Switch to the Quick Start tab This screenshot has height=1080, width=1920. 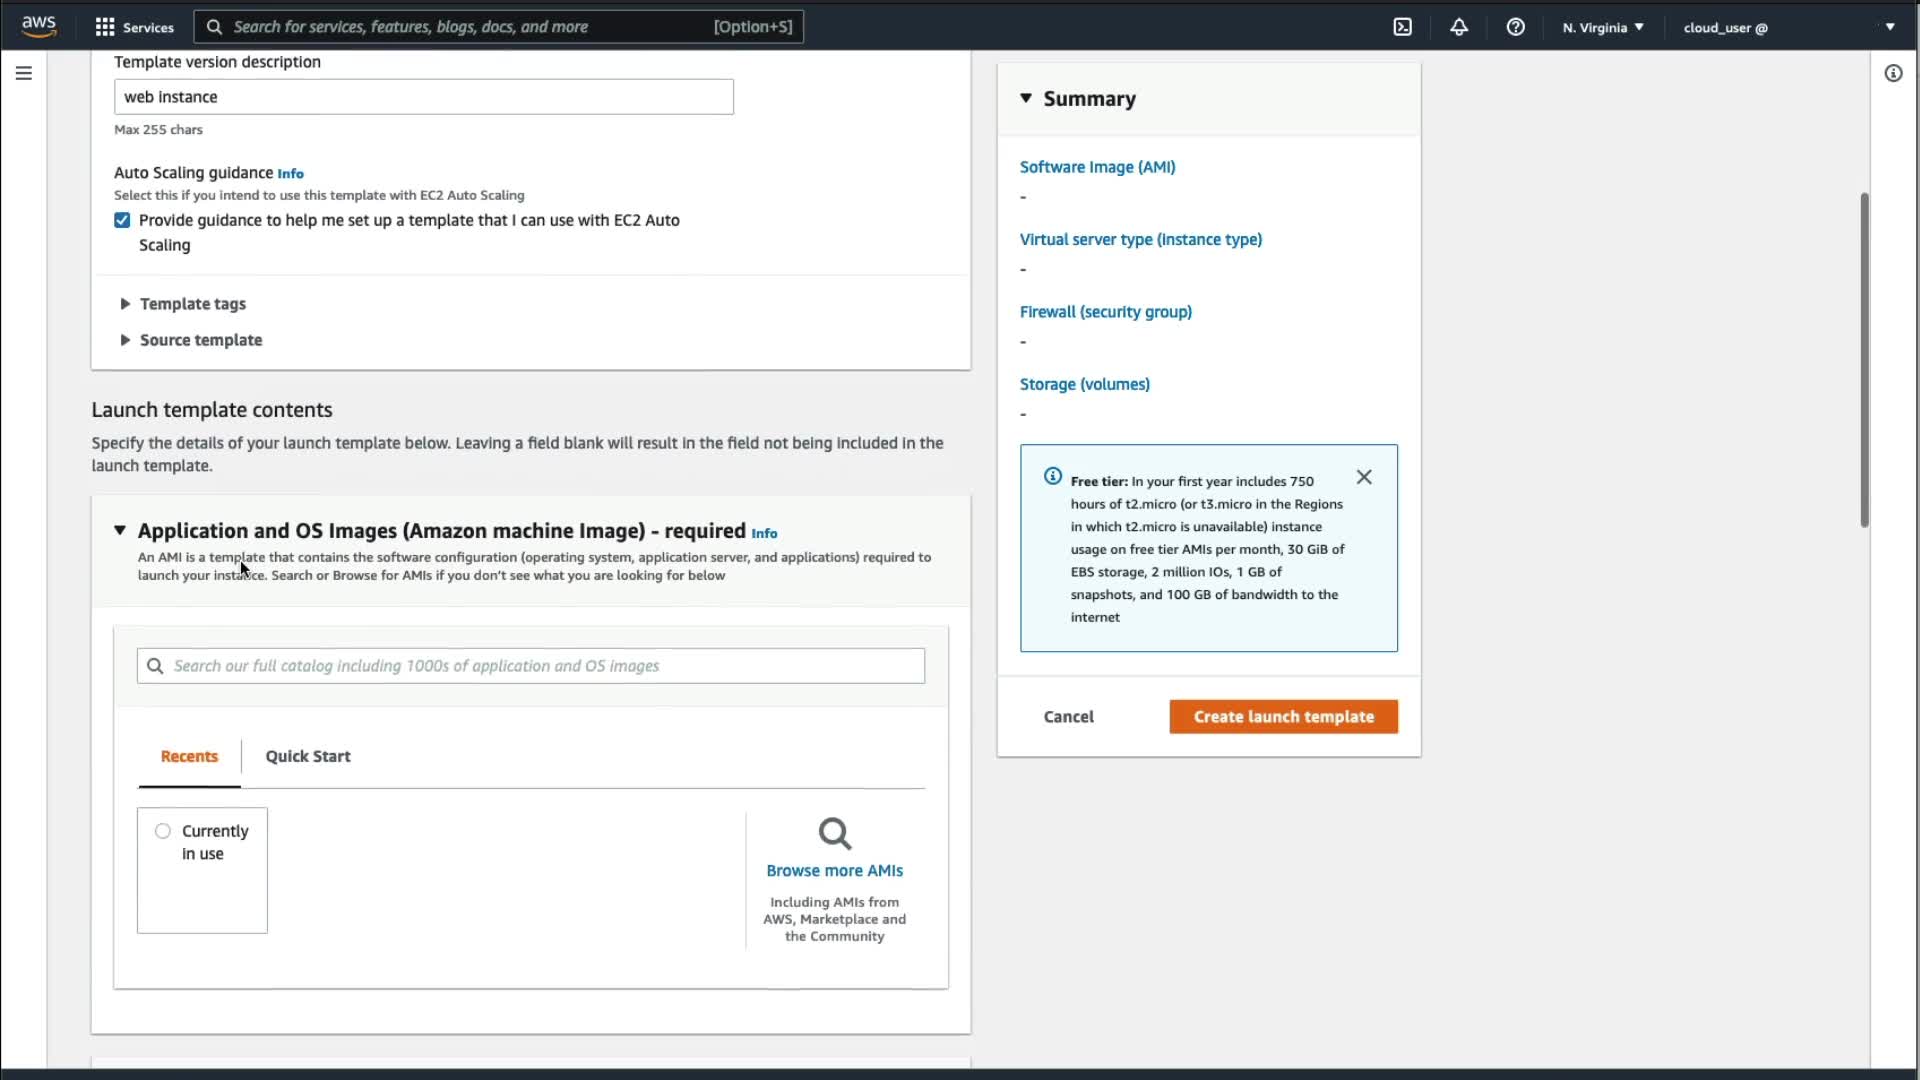click(308, 756)
